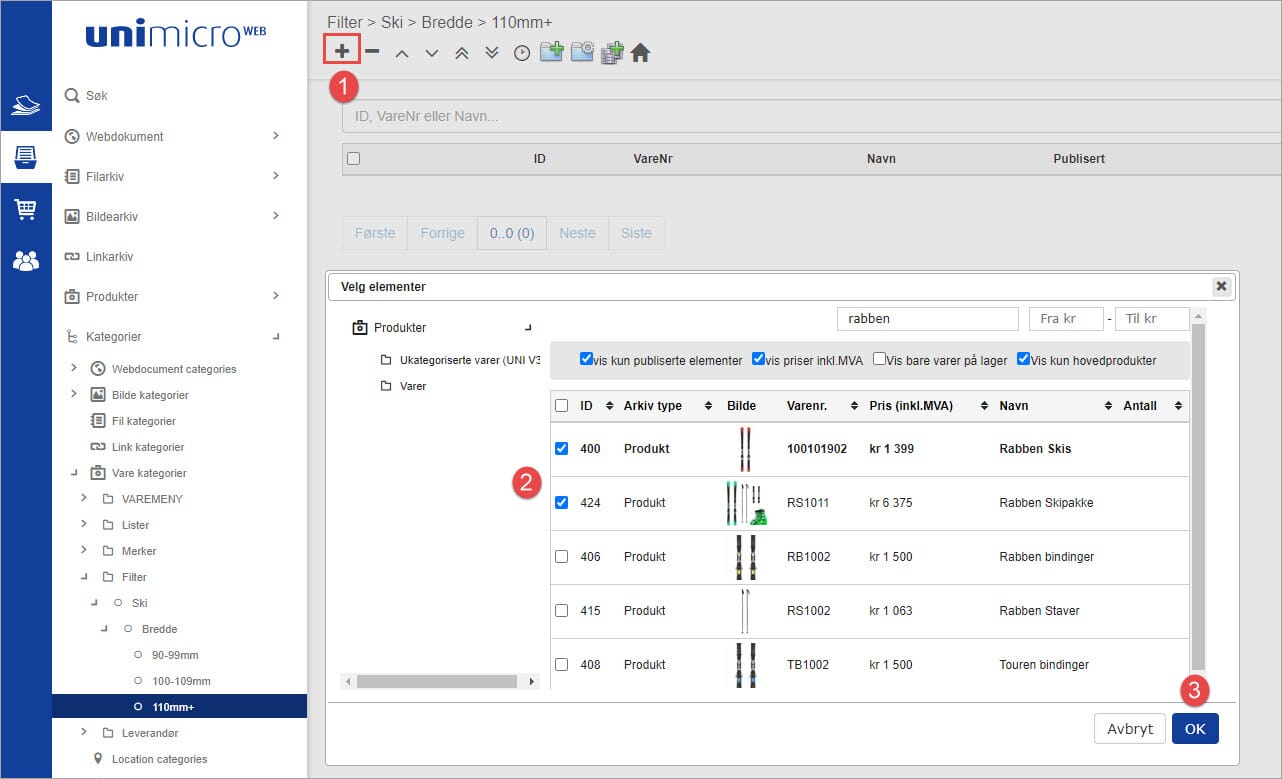This screenshot has height=779, width=1282.
Task: Expand the Merker folder arrow
Action: pos(84,550)
